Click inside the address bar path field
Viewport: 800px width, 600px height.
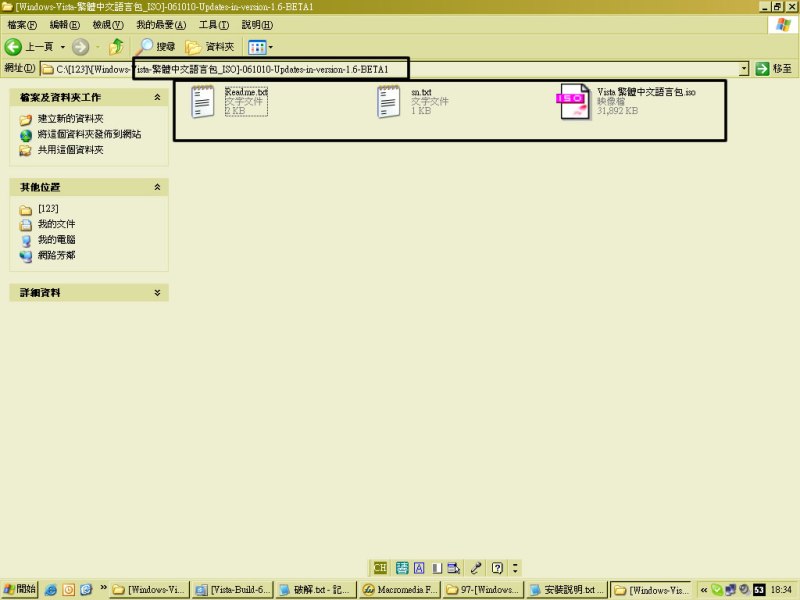point(389,69)
